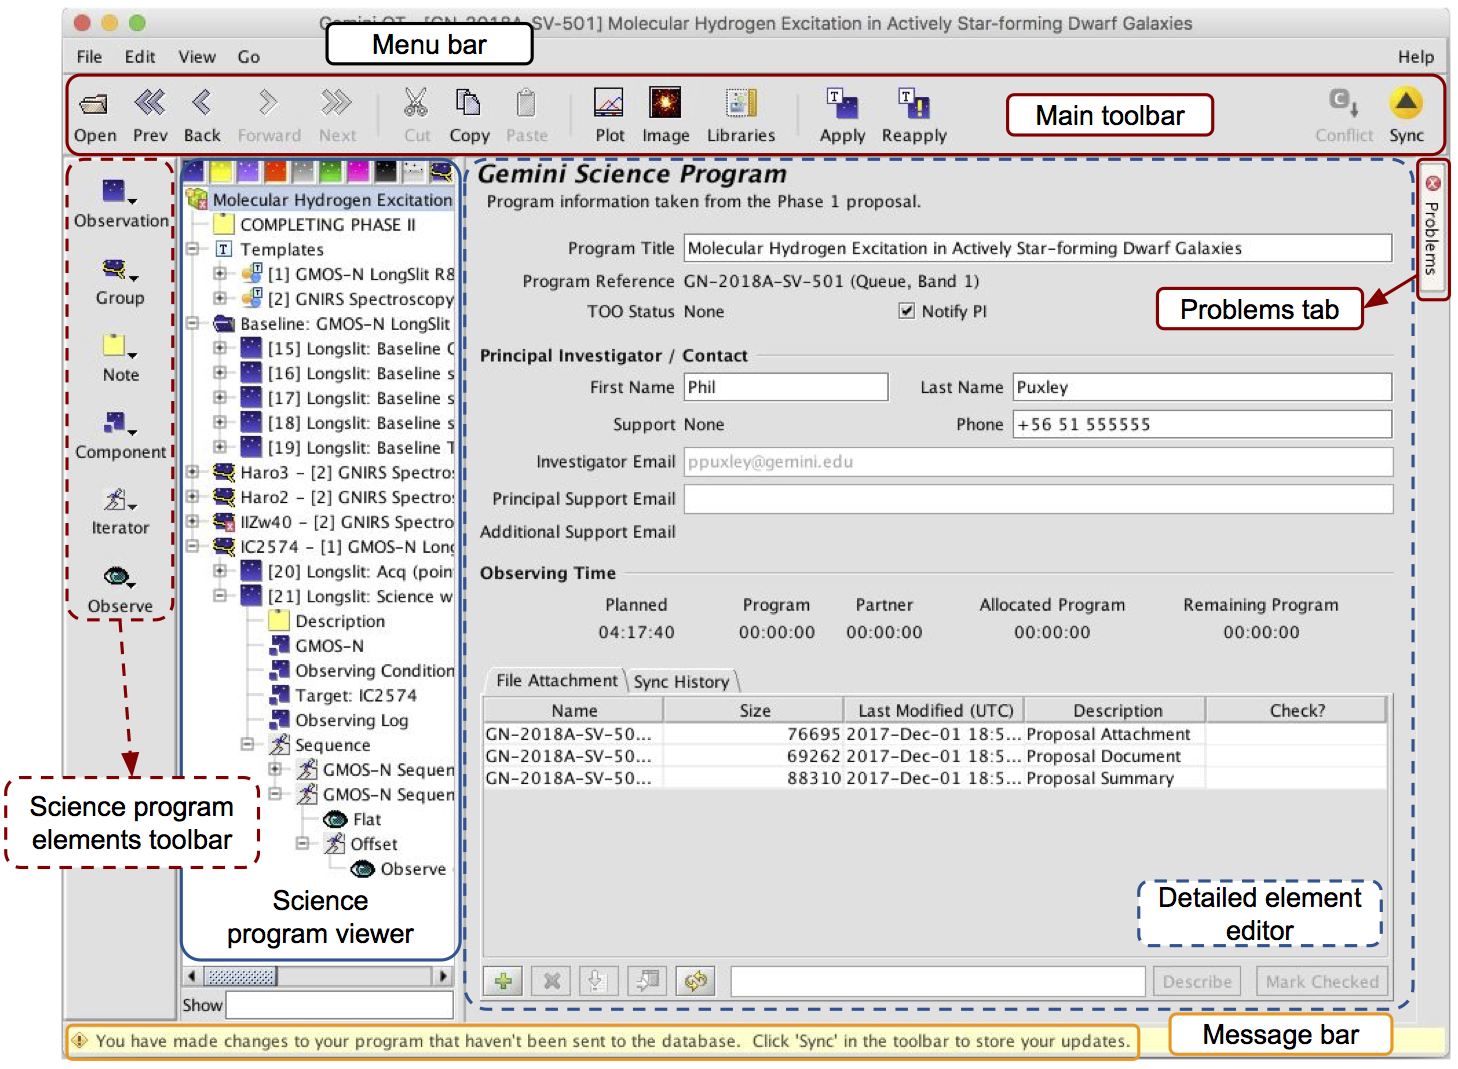Expand observation [15] Longslit: Baseline
The width and height of the screenshot is (1458, 1069).
[220, 348]
